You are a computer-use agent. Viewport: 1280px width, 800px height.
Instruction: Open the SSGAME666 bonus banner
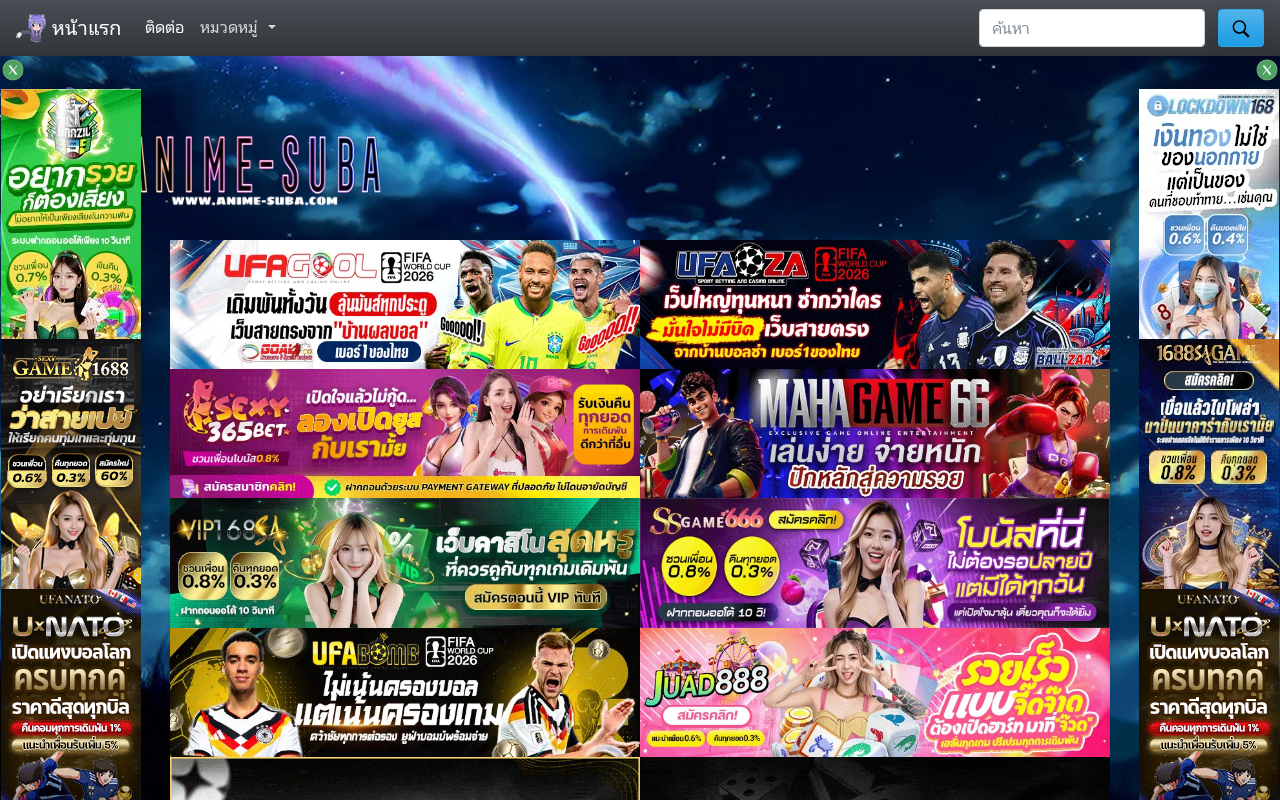click(x=875, y=563)
